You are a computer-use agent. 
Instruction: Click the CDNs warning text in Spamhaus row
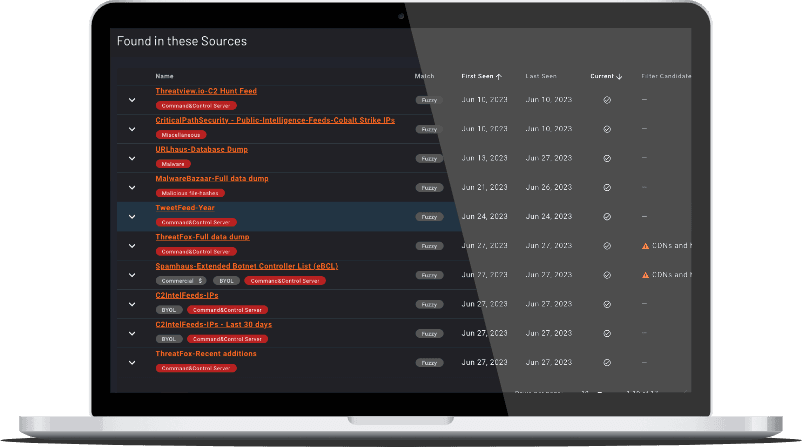click(672, 275)
